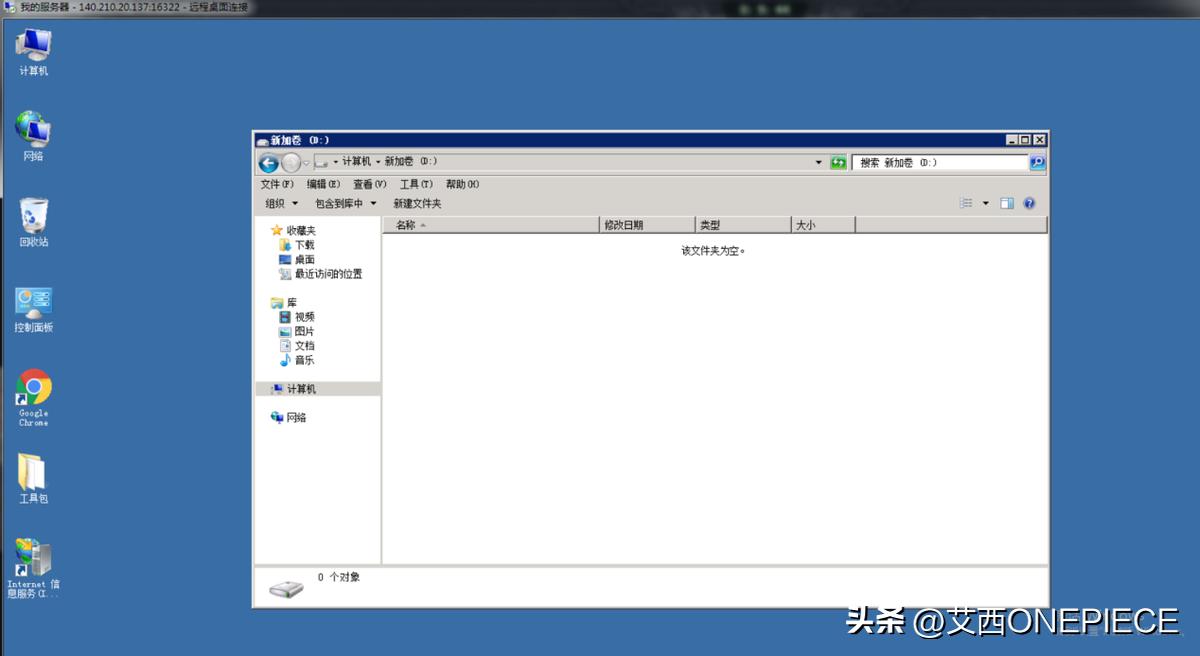Click inside the 搜索 新加卷 search box
Viewport: 1200px width, 656px height.
point(930,162)
